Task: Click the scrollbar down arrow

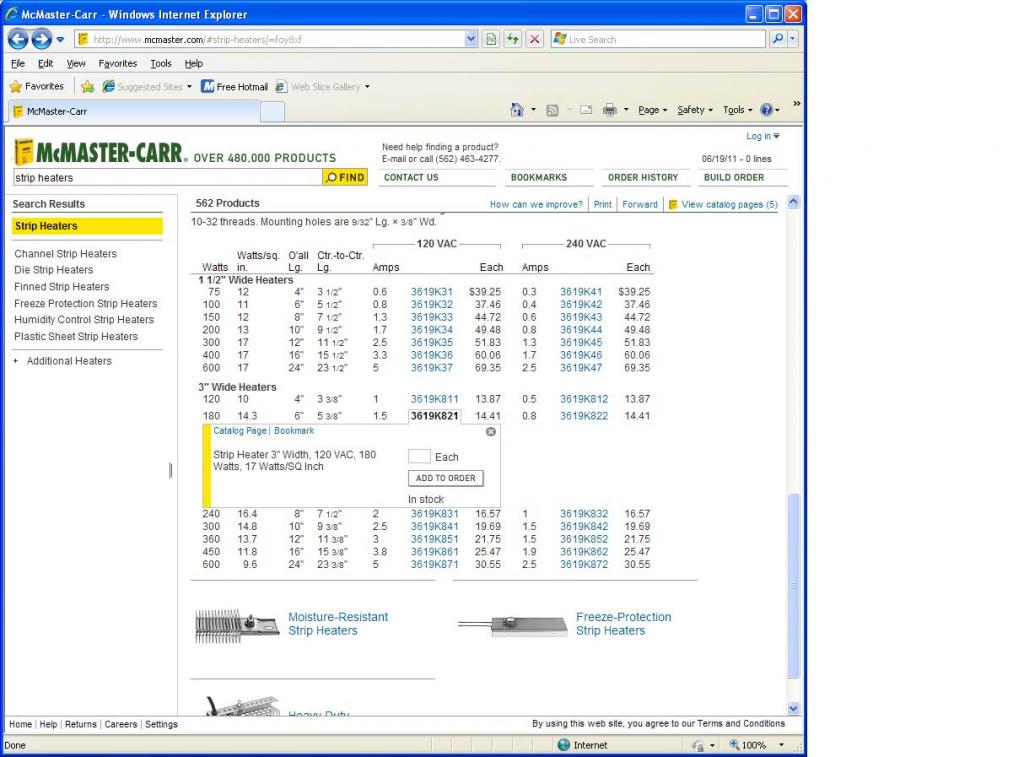Action: coord(793,708)
